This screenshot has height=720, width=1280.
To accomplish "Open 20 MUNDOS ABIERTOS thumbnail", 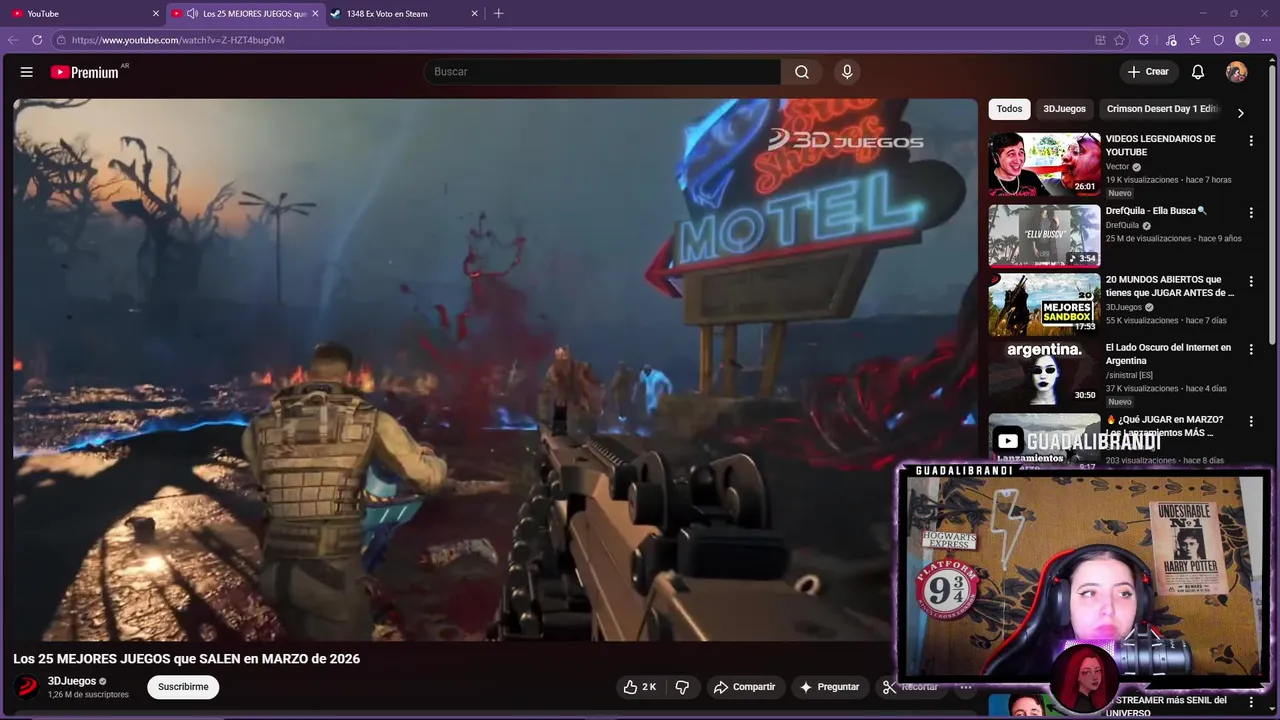I will pos(1044,305).
